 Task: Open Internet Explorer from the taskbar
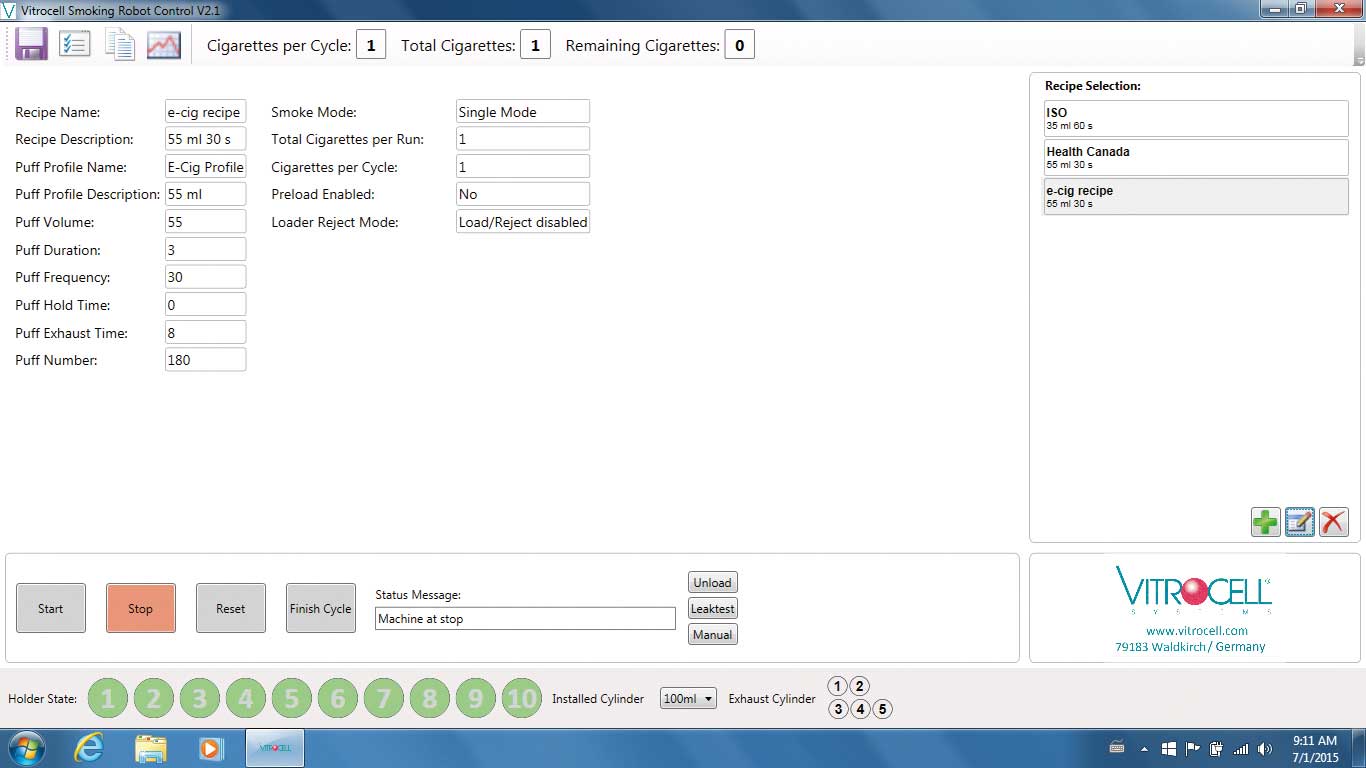pyautogui.click(x=89, y=748)
